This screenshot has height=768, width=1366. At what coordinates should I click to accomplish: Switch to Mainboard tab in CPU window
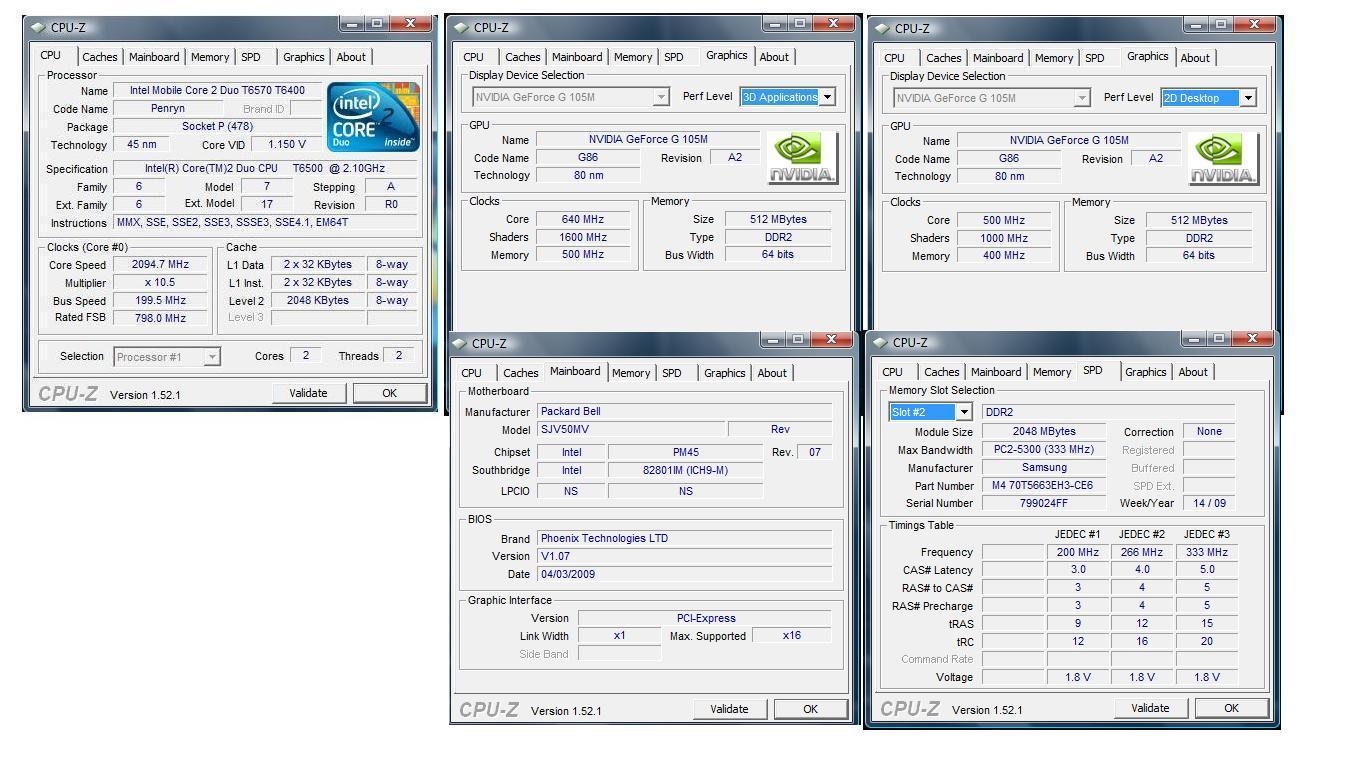pos(154,57)
